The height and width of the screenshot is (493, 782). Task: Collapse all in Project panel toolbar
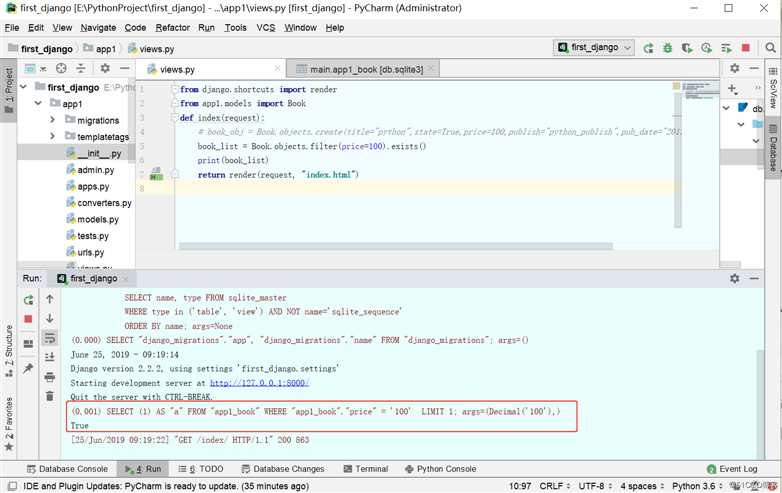pyautogui.click(x=81, y=68)
